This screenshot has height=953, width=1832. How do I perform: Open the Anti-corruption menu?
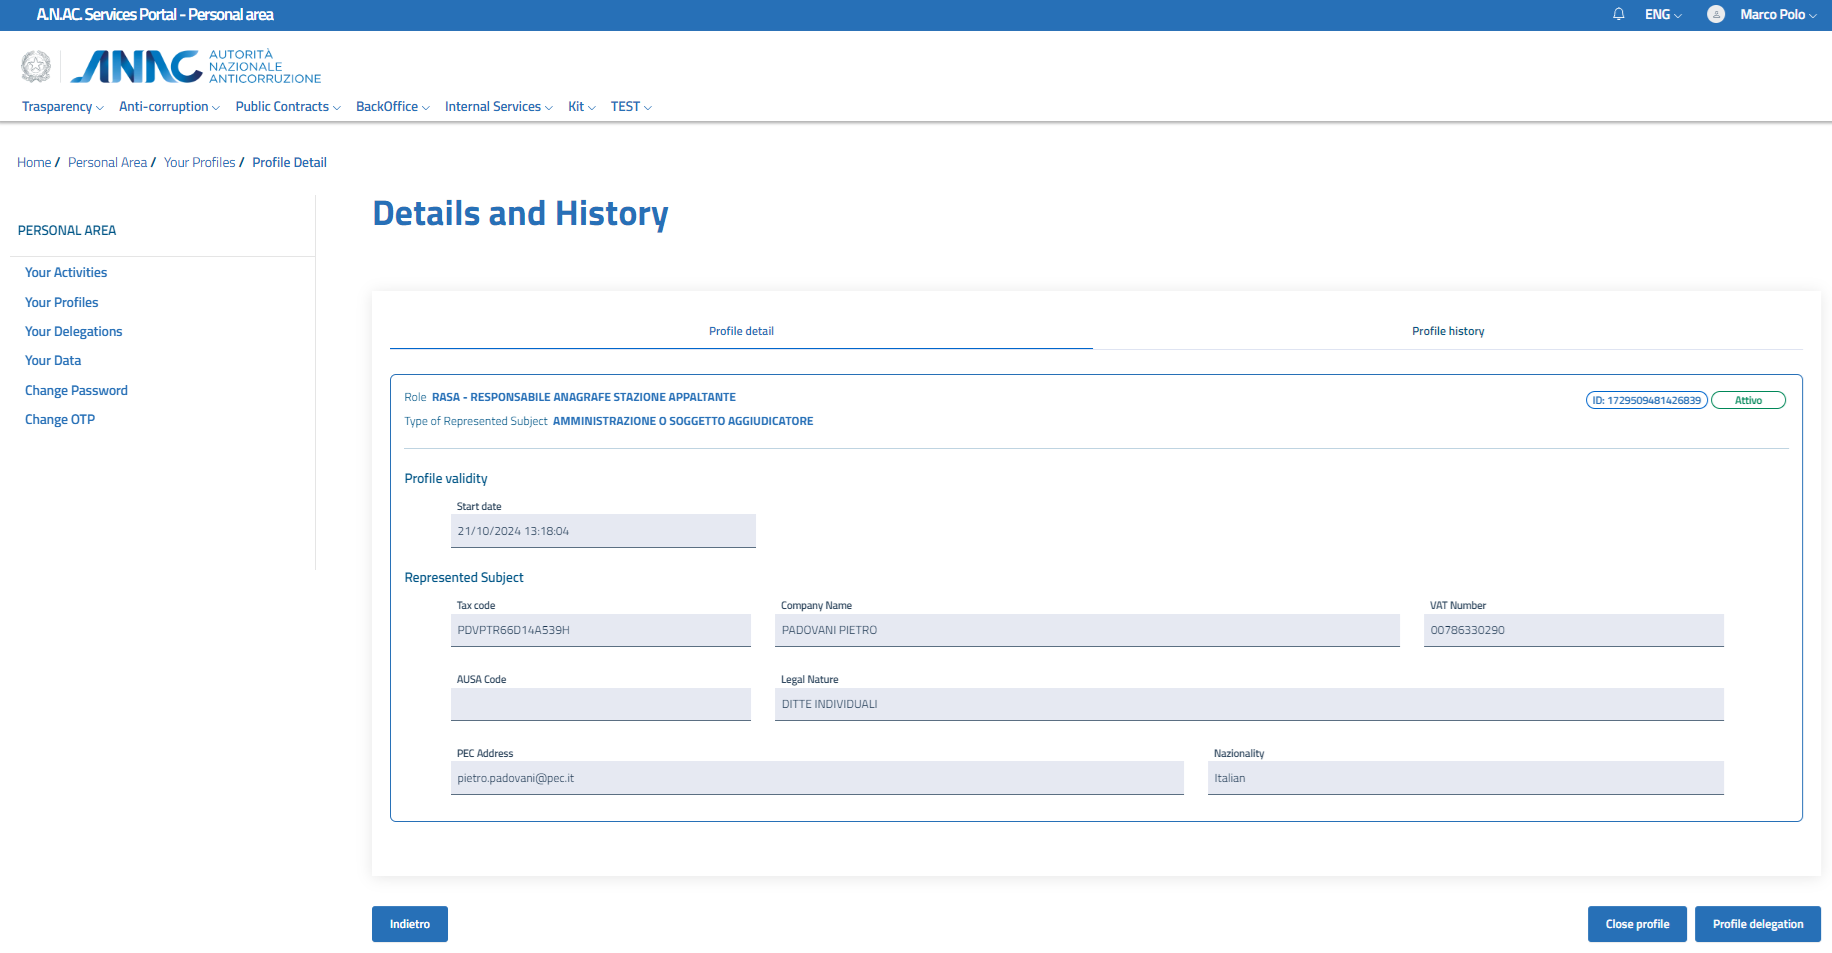(x=168, y=107)
